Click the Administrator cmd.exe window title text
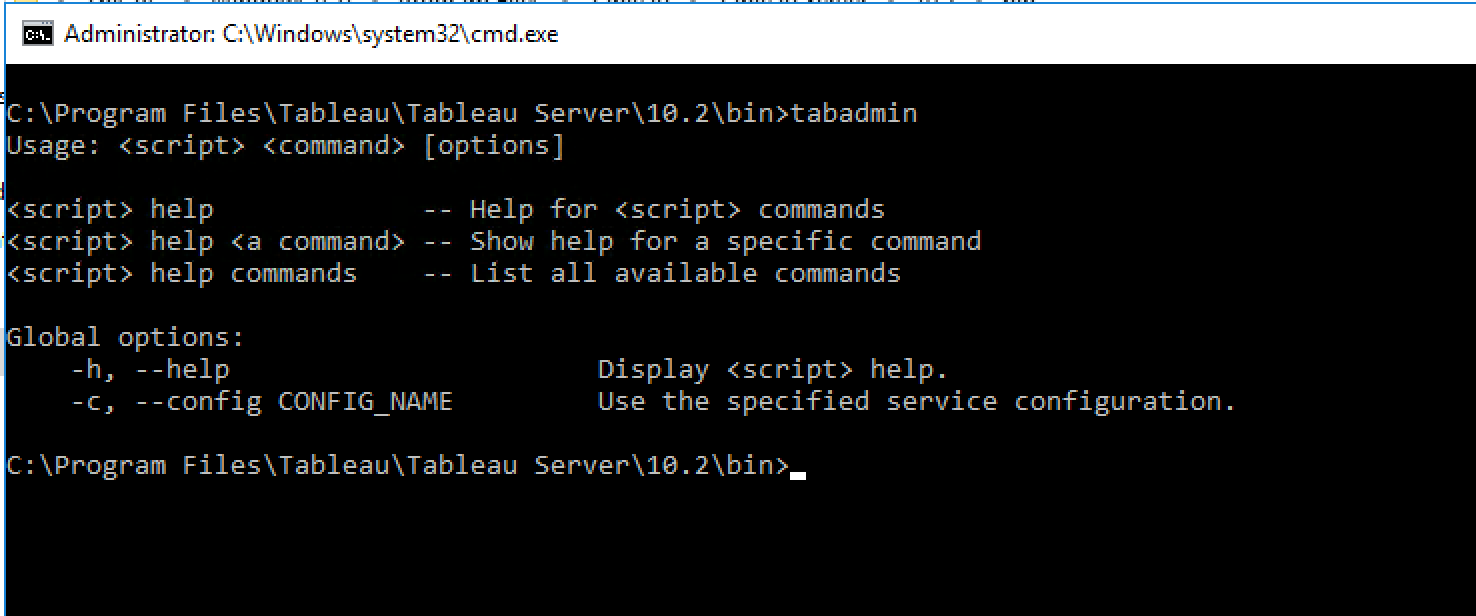Screen dimensions: 1476x616 [311, 35]
